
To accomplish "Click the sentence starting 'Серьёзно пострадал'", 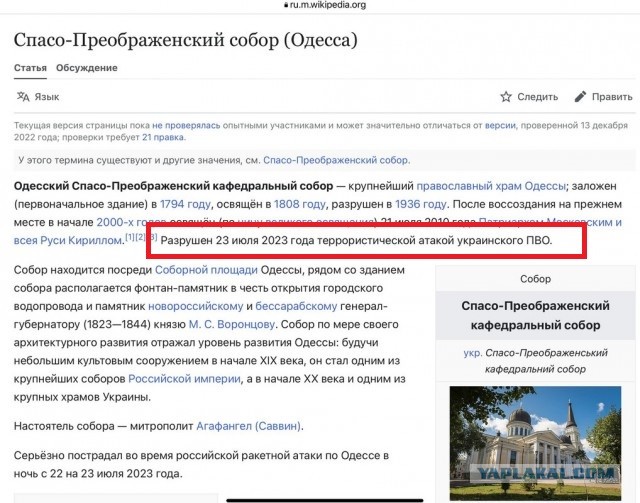I will tap(201, 465).
